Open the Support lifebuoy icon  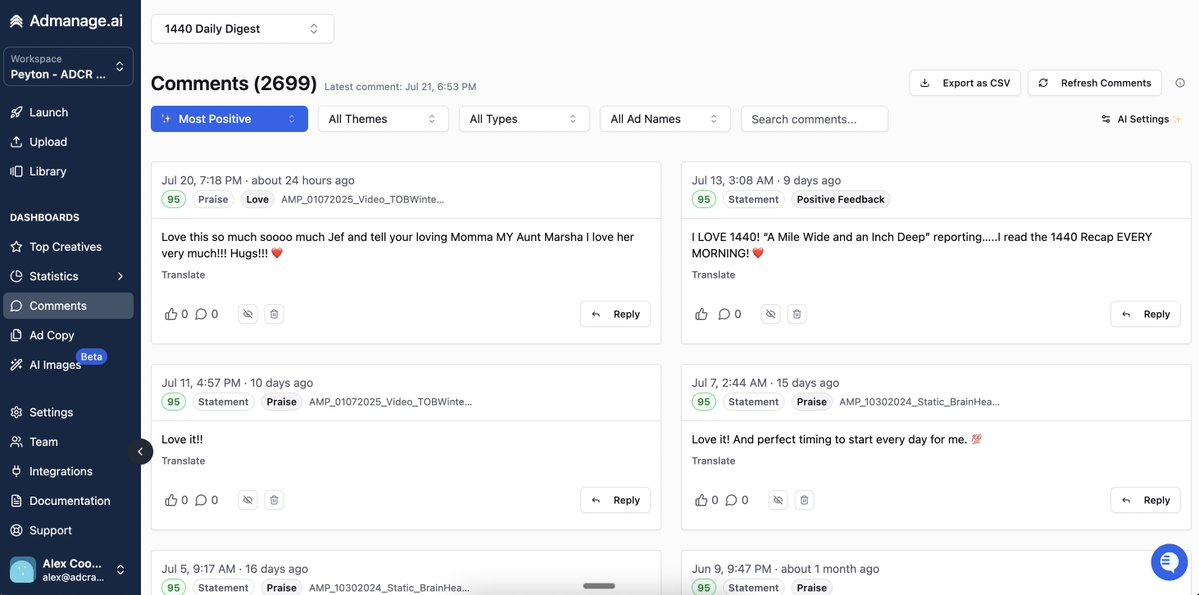pyautogui.click(x=16, y=530)
